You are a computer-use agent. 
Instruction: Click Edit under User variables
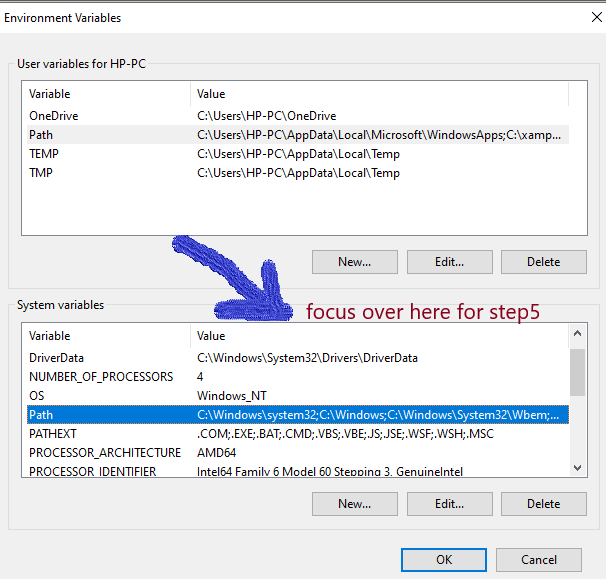point(449,262)
